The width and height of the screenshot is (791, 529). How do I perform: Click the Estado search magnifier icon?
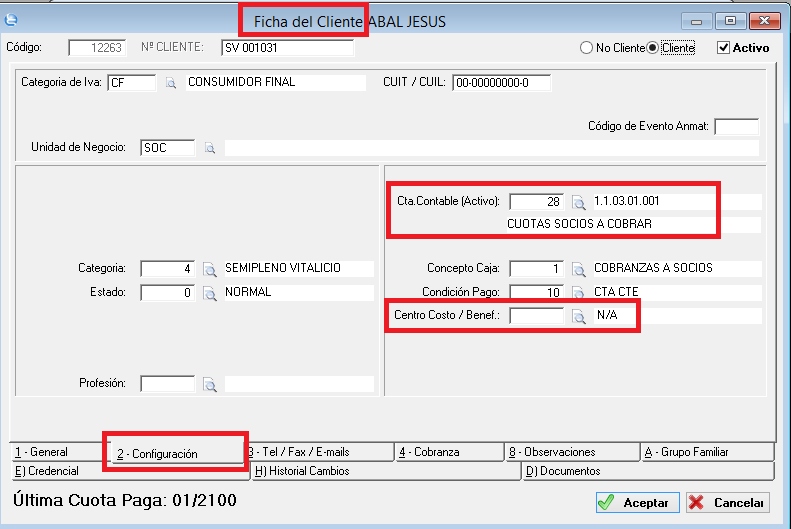(x=210, y=294)
